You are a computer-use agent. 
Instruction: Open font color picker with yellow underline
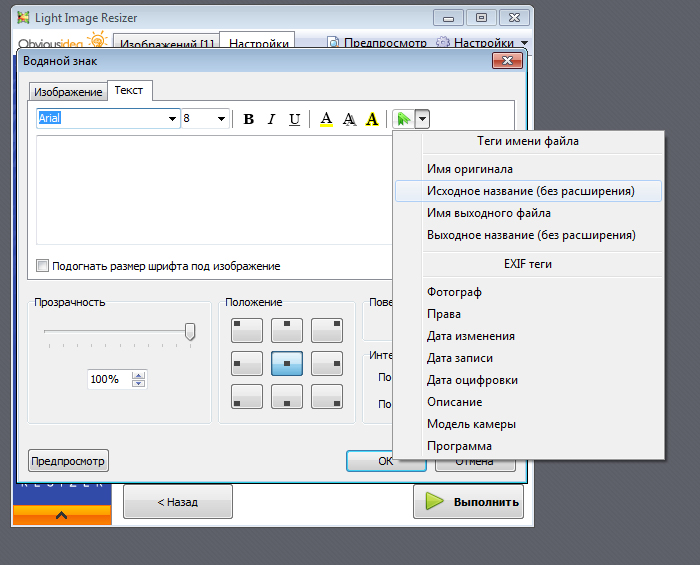click(x=326, y=119)
